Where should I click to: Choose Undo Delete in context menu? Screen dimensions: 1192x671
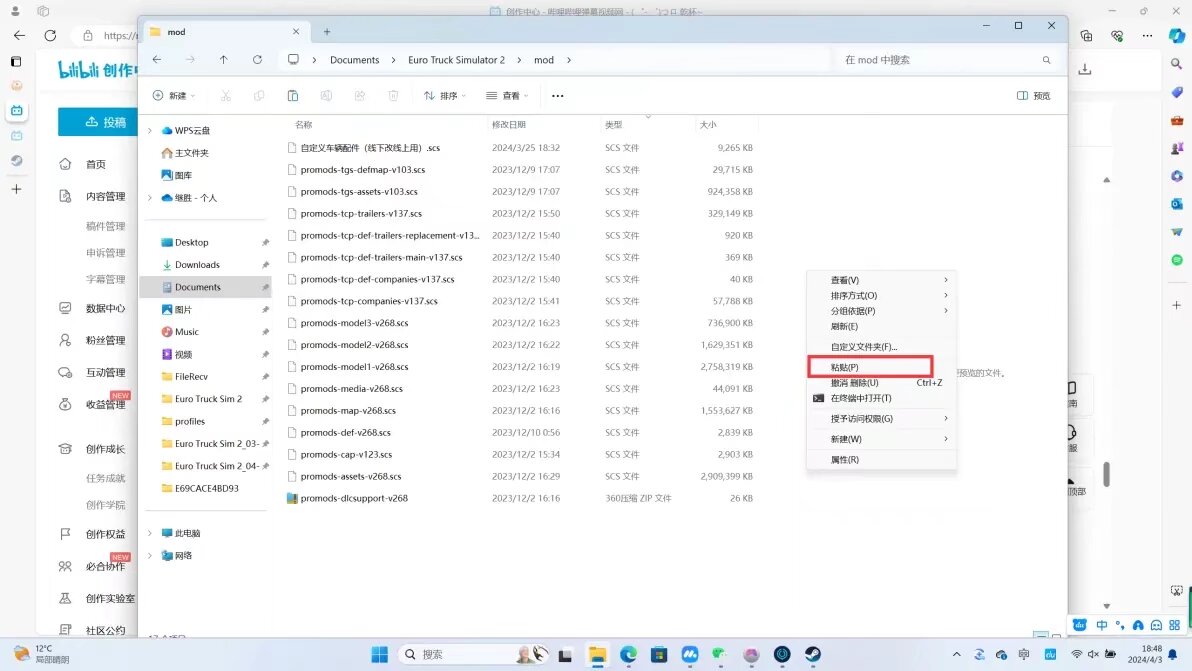881,383
